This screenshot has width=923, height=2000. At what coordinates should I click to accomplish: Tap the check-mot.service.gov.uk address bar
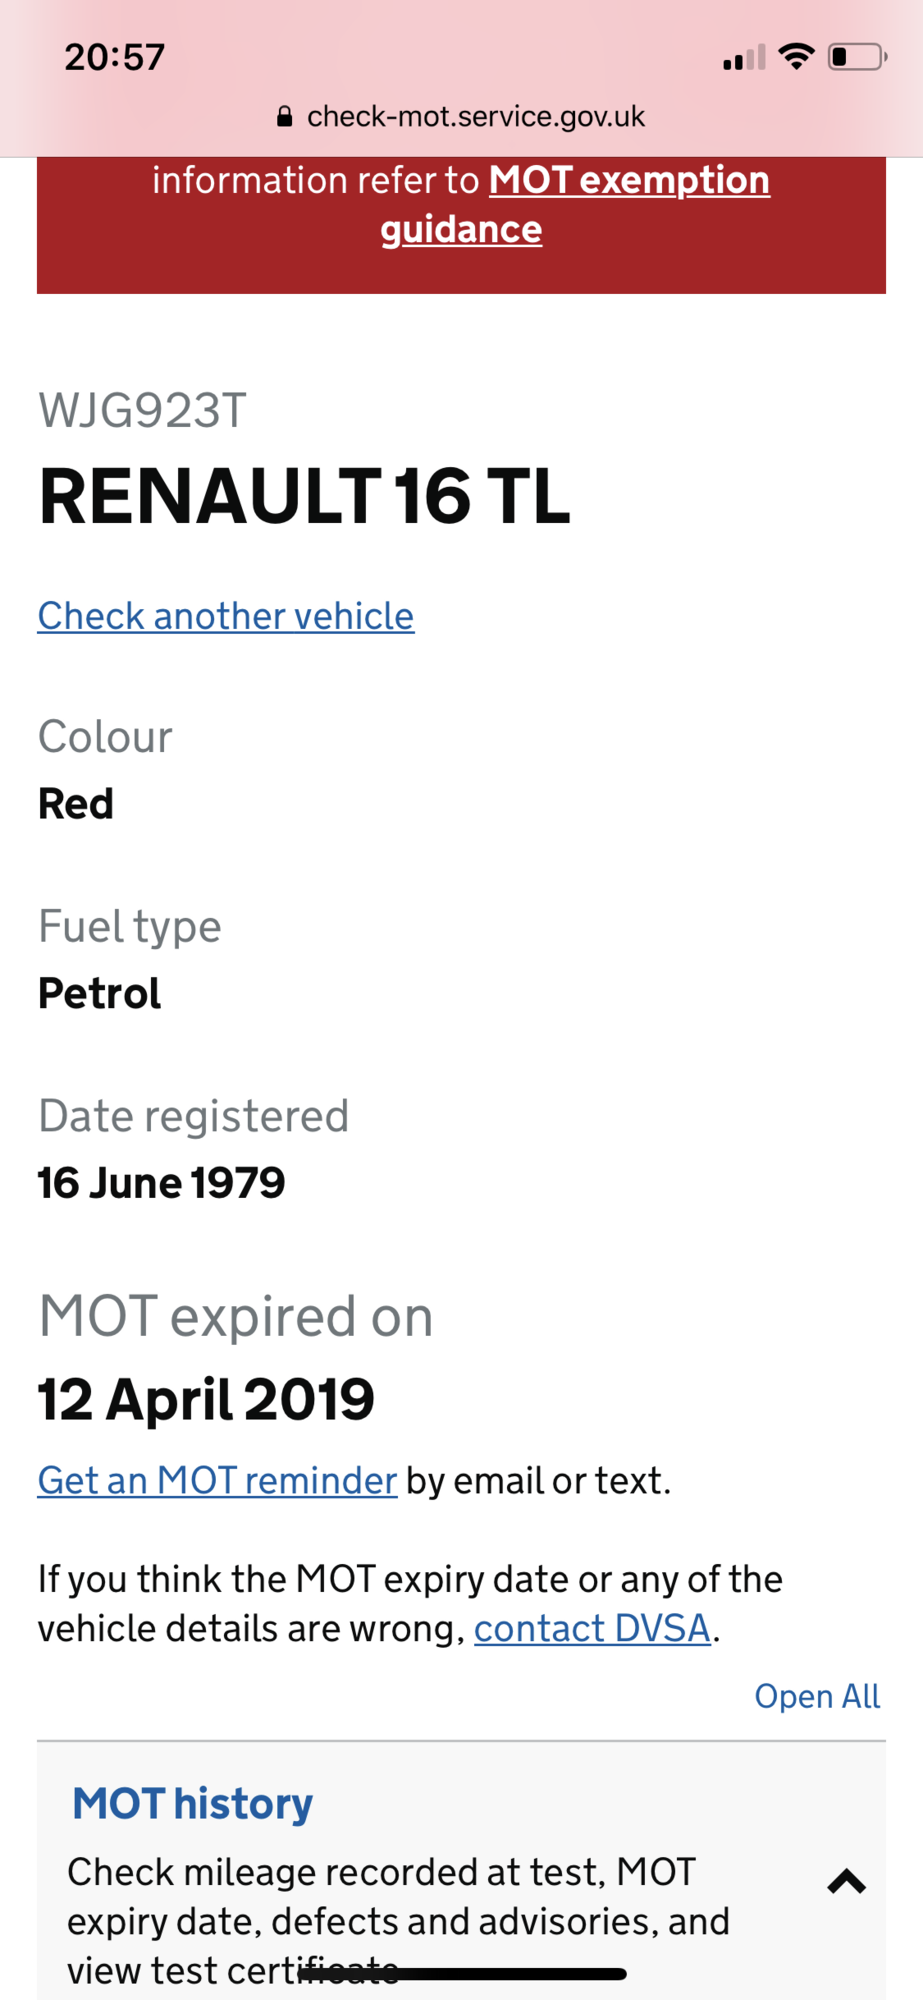click(461, 117)
